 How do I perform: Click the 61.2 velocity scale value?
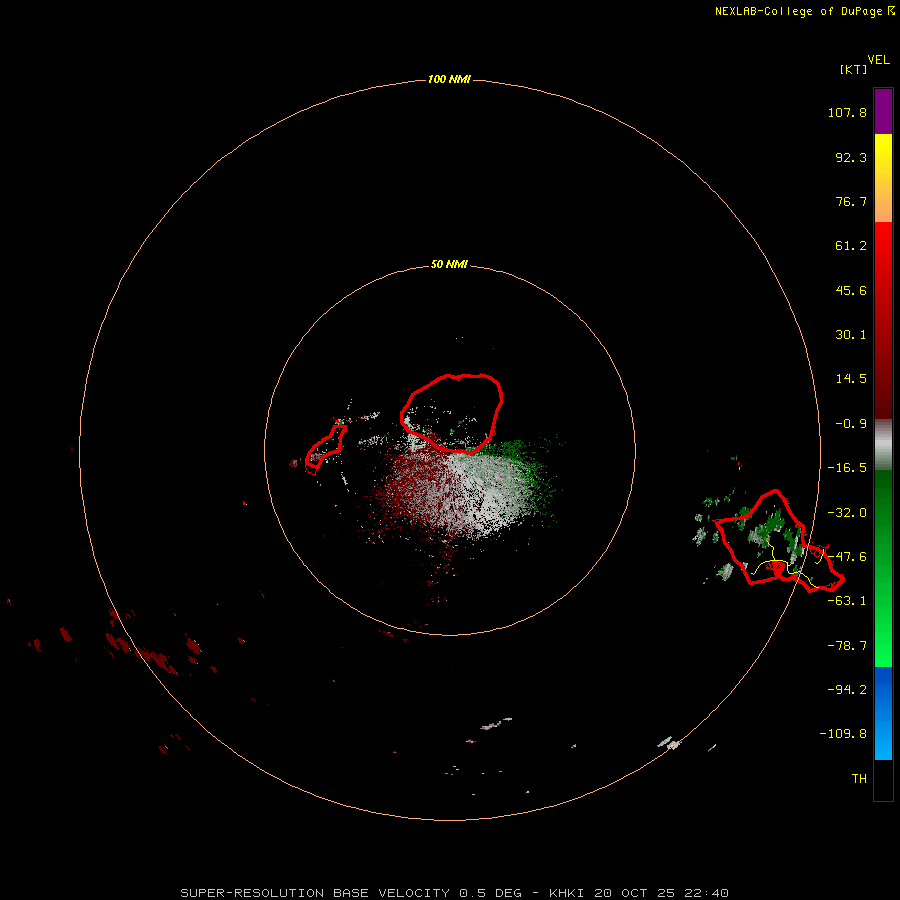(851, 246)
